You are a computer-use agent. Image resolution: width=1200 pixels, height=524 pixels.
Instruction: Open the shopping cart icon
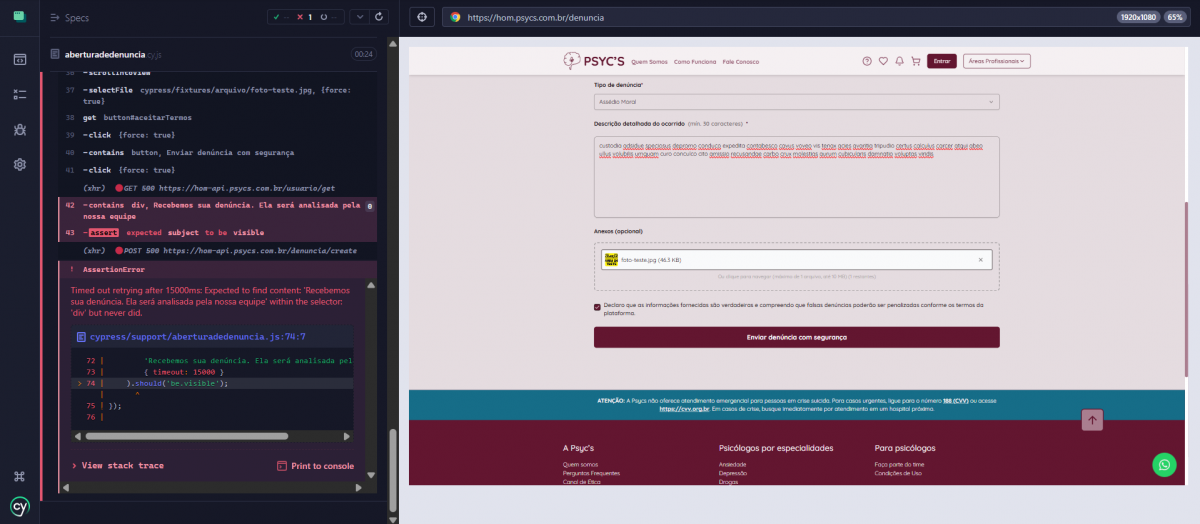915,61
